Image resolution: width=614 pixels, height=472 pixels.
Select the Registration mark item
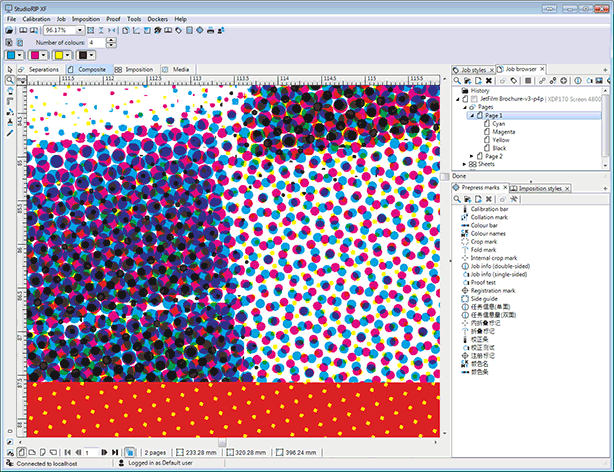click(493, 291)
